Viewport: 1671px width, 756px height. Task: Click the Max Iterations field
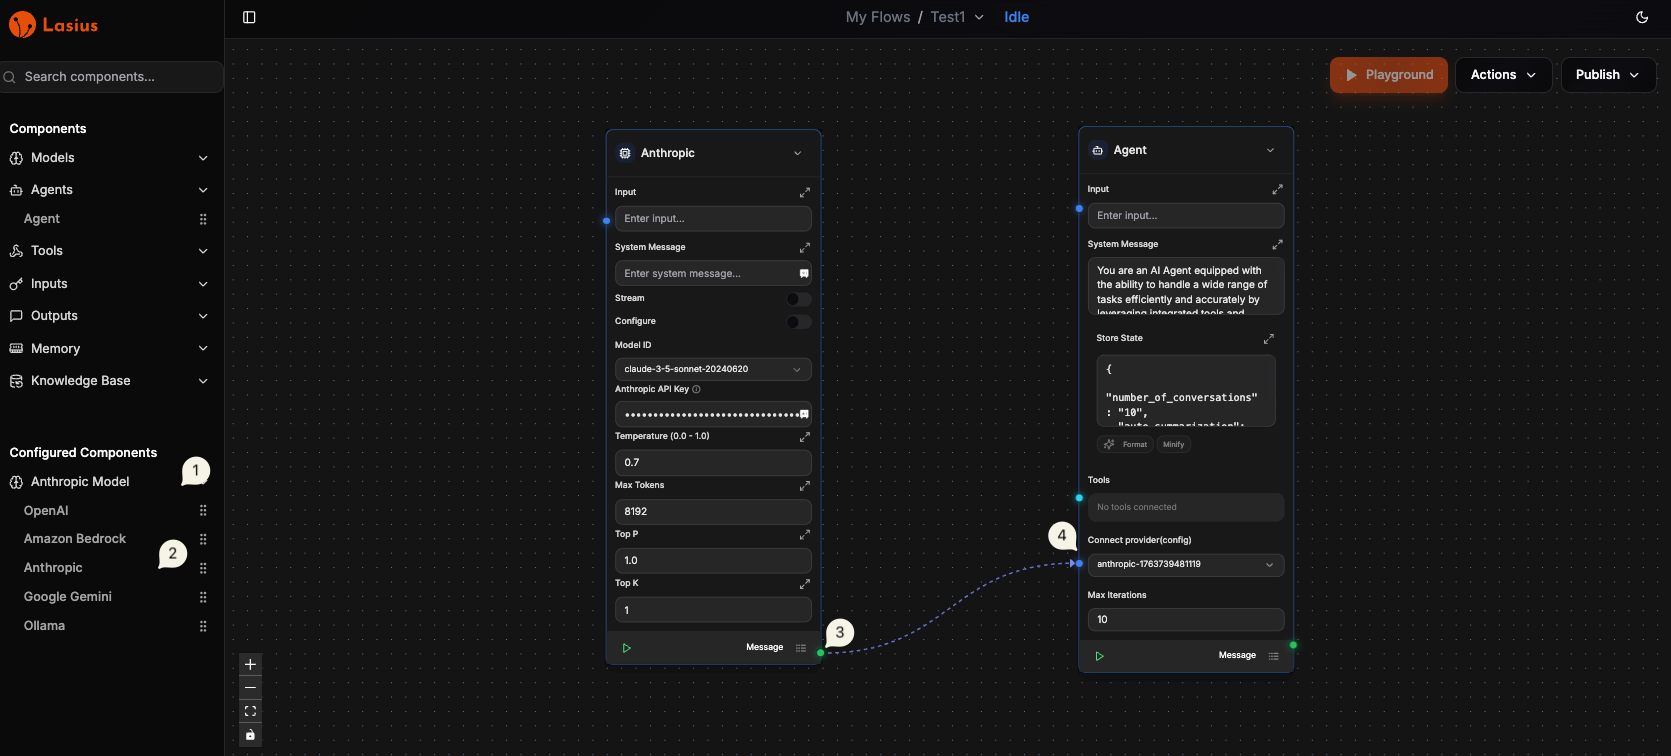coord(1186,620)
